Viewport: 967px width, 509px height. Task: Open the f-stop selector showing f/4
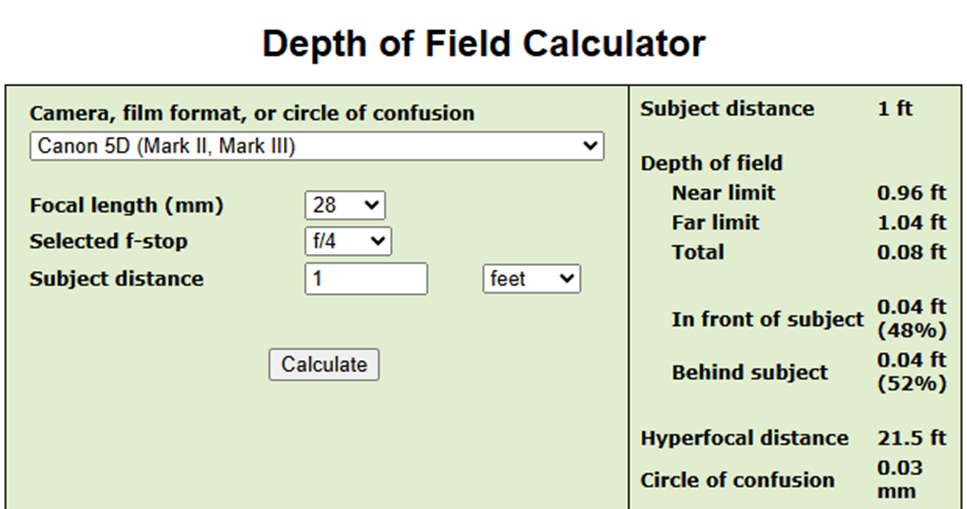click(x=347, y=242)
